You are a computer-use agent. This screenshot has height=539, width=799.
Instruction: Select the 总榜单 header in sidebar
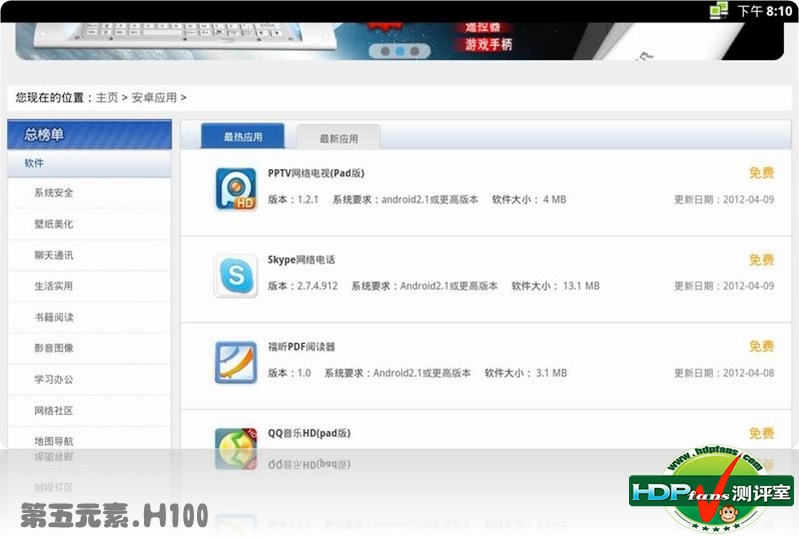[x=90, y=134]
